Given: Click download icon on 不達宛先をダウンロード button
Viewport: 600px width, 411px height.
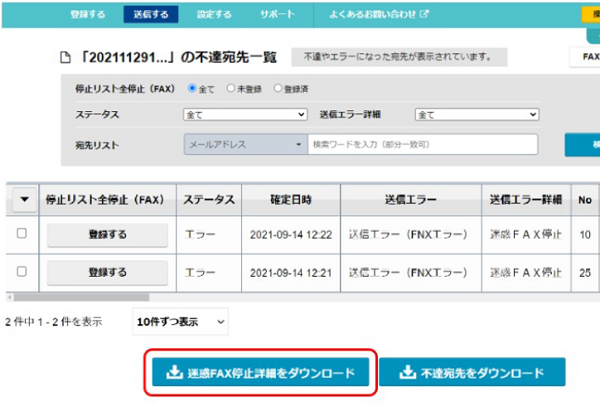Looking at the screenshot, I should point(408,372).
